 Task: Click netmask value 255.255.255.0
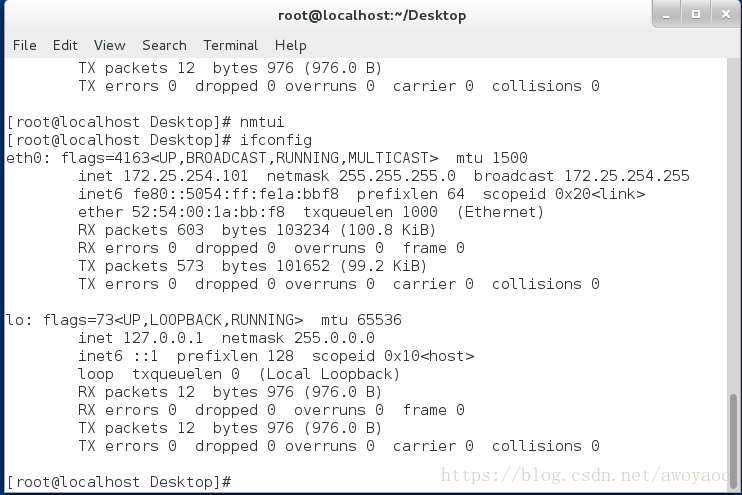[x=397, y=176]
